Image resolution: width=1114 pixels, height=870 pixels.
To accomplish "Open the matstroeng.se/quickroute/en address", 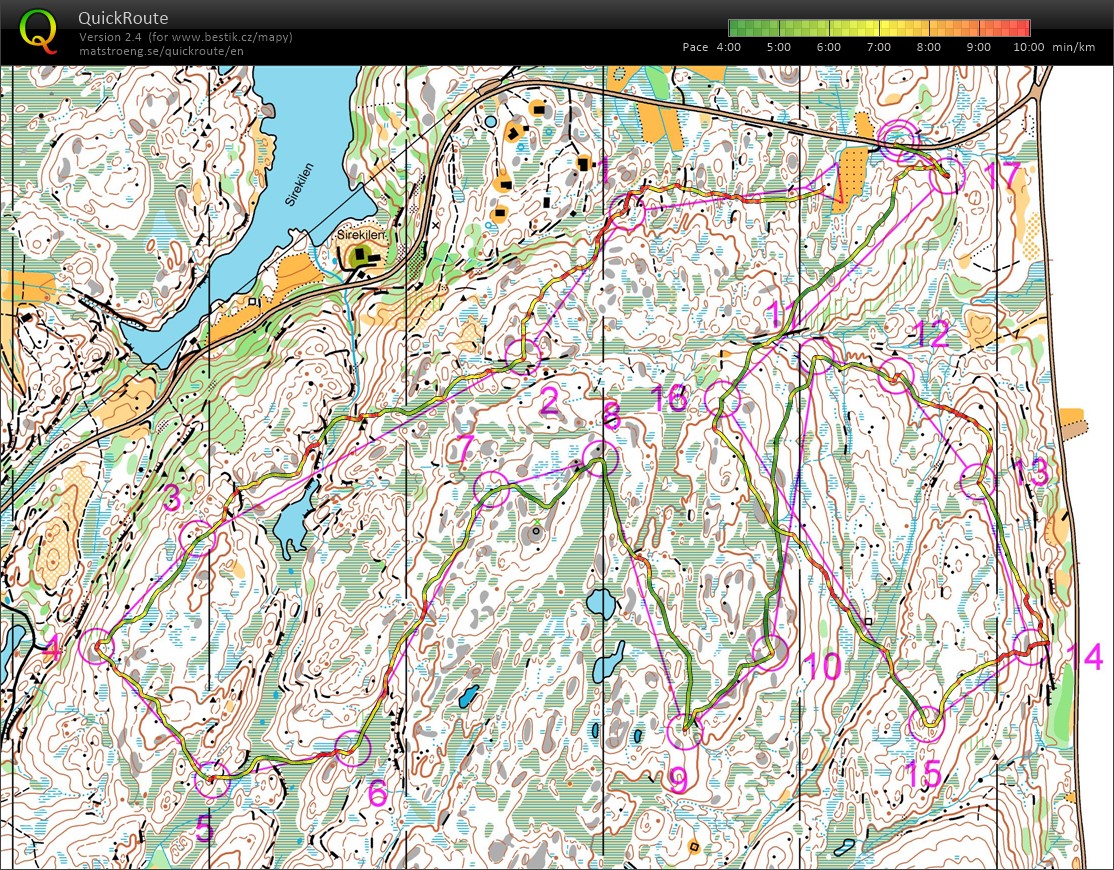I will [161, 50].
